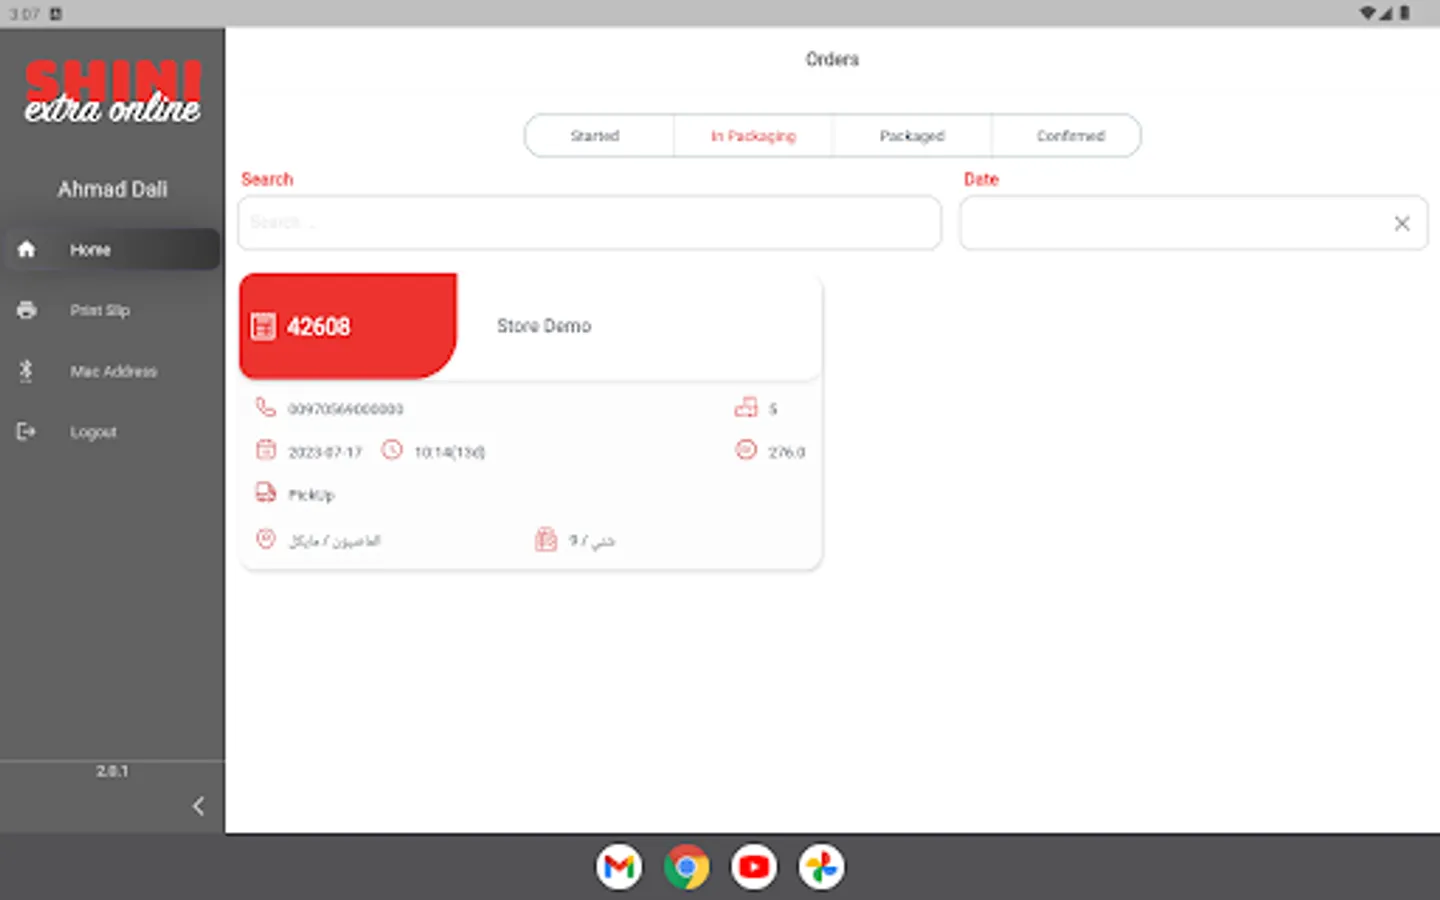Click Store Demo order title

[544, 326]
